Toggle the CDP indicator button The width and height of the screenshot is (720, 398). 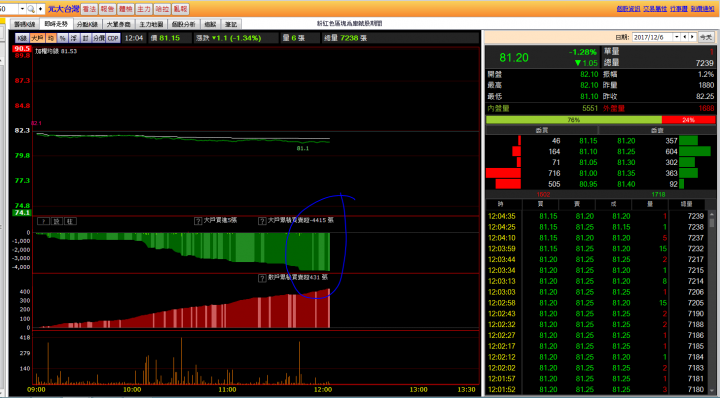coord(113,38)
